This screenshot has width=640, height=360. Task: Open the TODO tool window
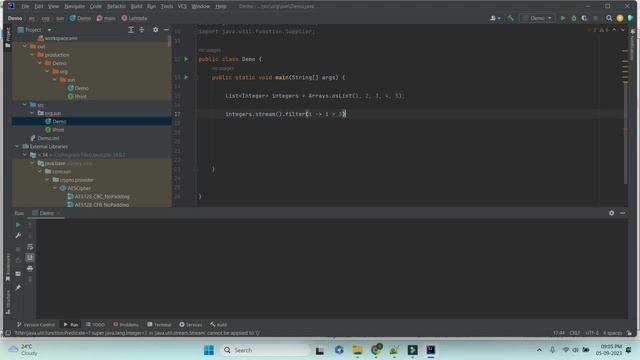(95, 325)
